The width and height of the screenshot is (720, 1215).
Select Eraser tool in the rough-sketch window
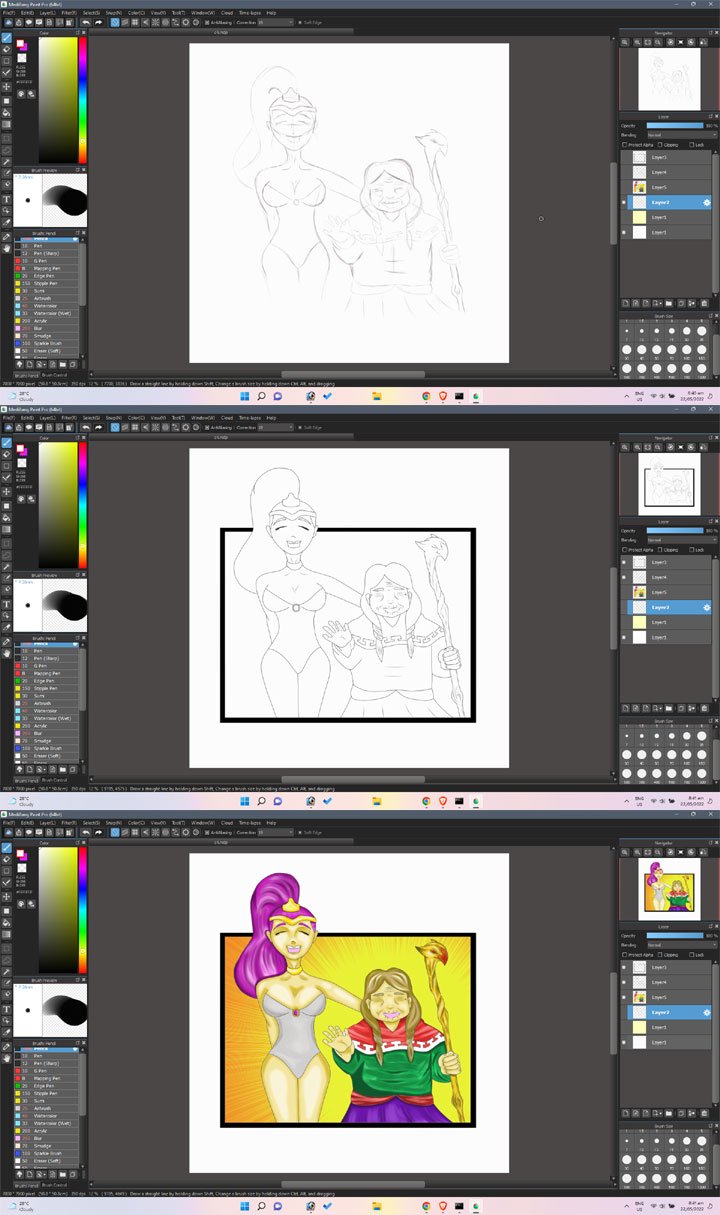click(x=7, y=49)
